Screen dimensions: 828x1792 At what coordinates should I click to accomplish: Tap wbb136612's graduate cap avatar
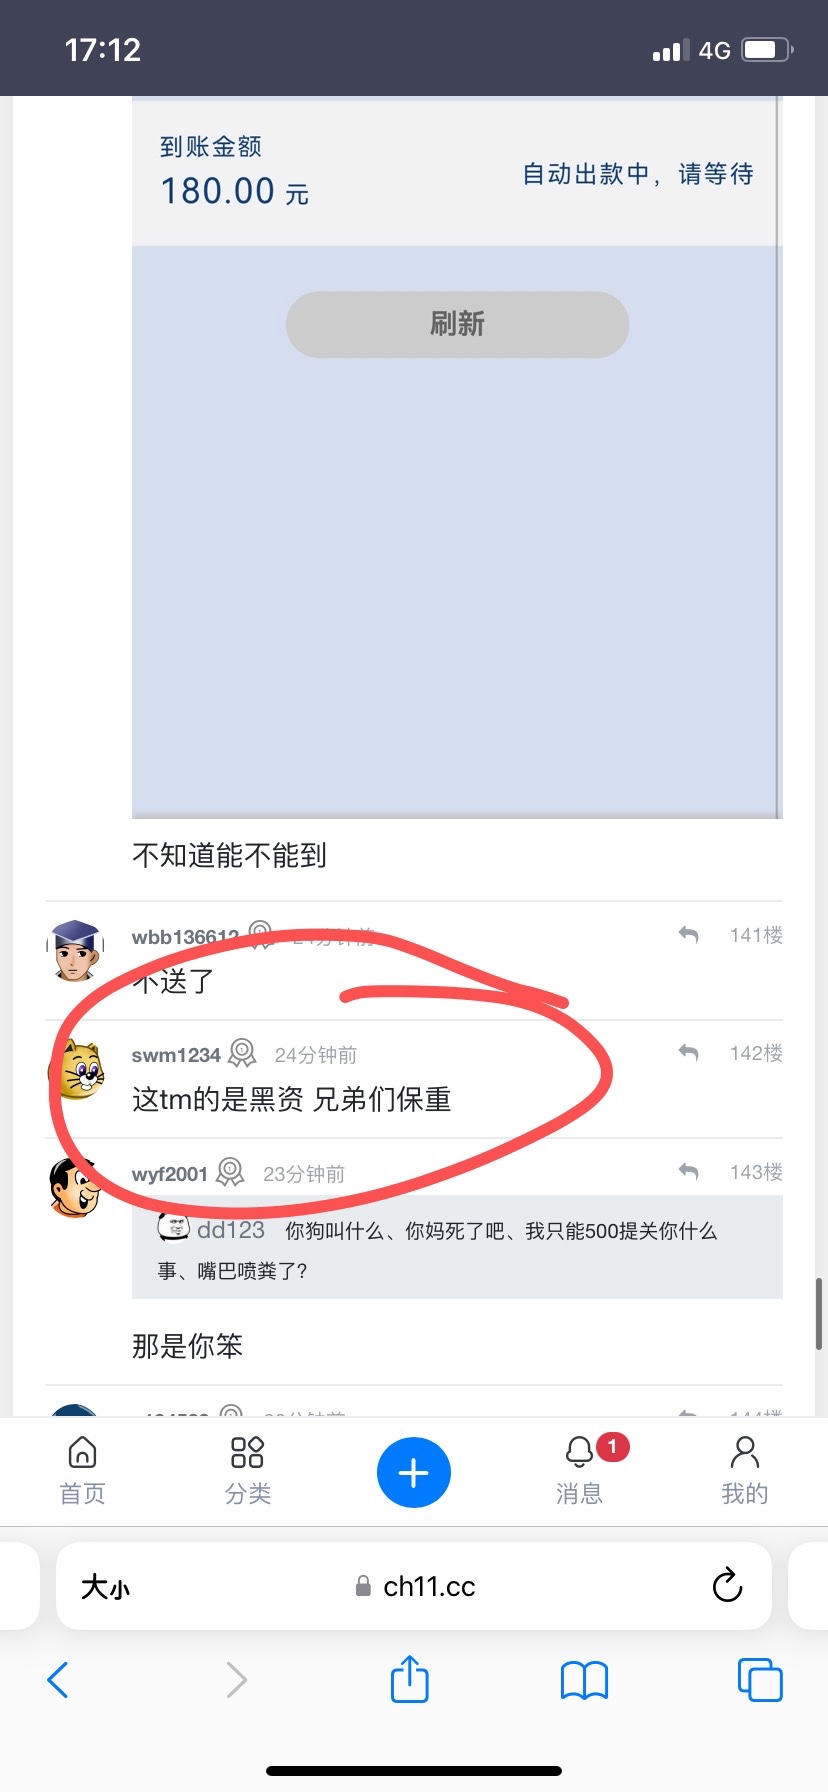pyautogui.click(x=76, y=951)
